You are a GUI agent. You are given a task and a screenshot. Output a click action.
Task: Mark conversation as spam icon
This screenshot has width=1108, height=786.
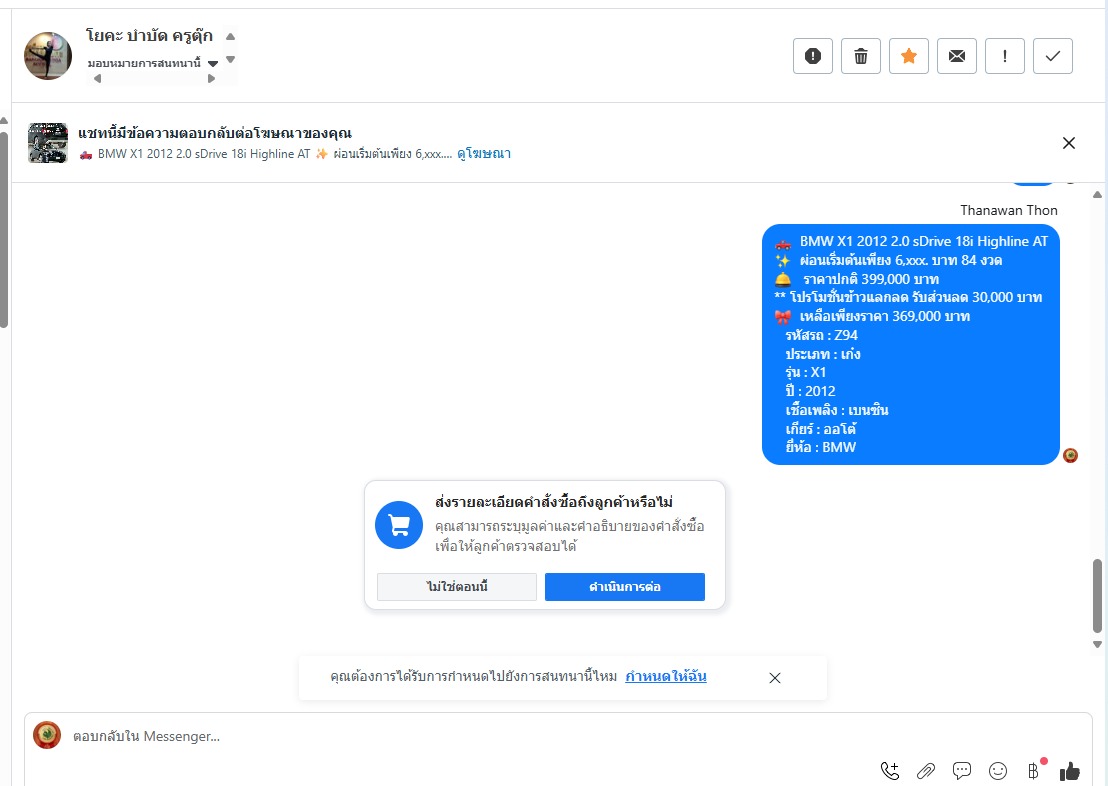pos(813,56)
